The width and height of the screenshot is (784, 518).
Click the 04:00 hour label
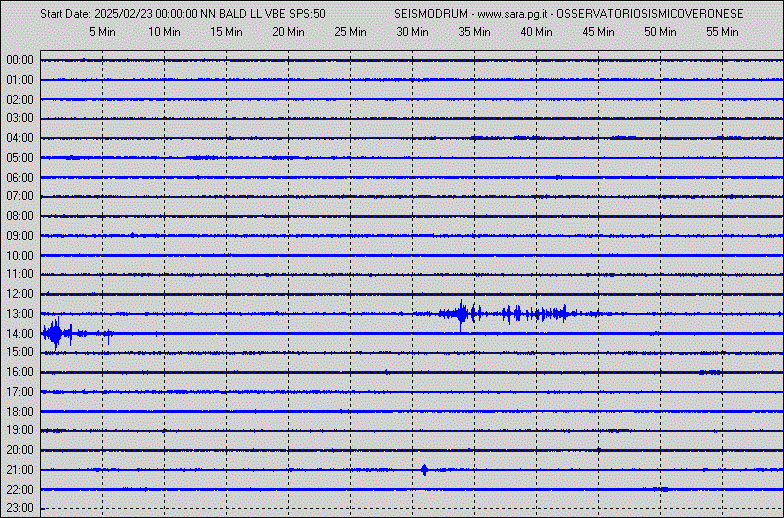pyautogui.click(x=20, y=138)
